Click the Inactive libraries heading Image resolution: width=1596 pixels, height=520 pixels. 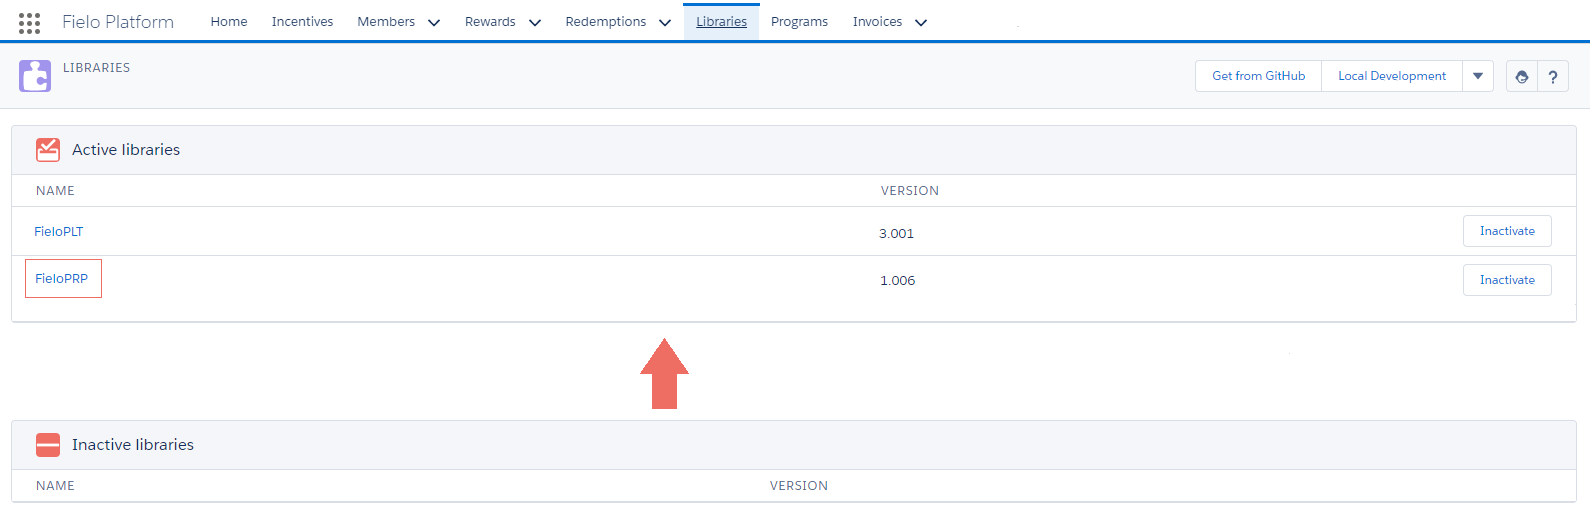(x=133, y=445)
